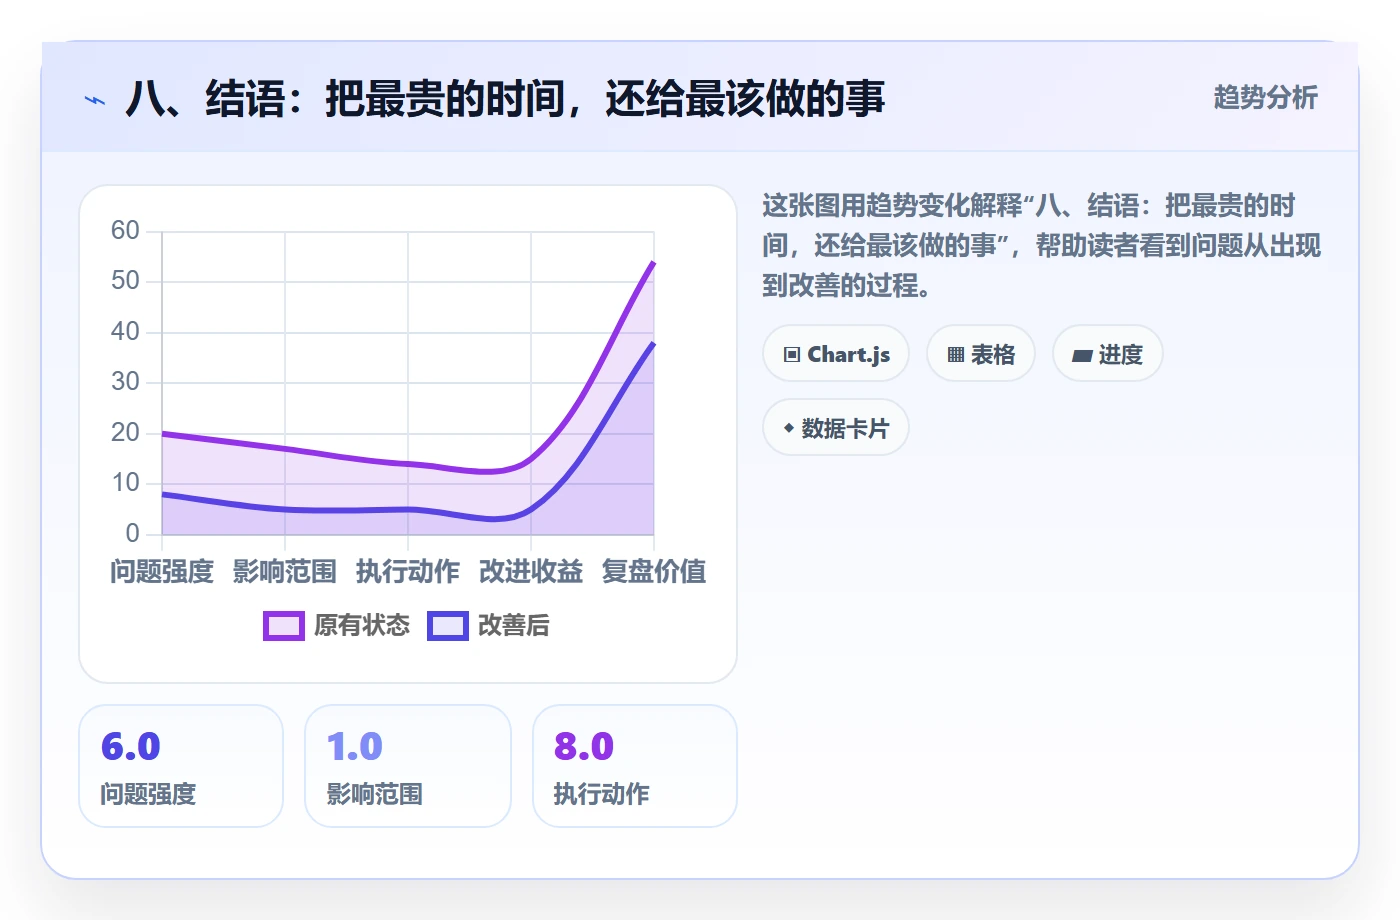Click the 改进收益 x-axis label

531,572
